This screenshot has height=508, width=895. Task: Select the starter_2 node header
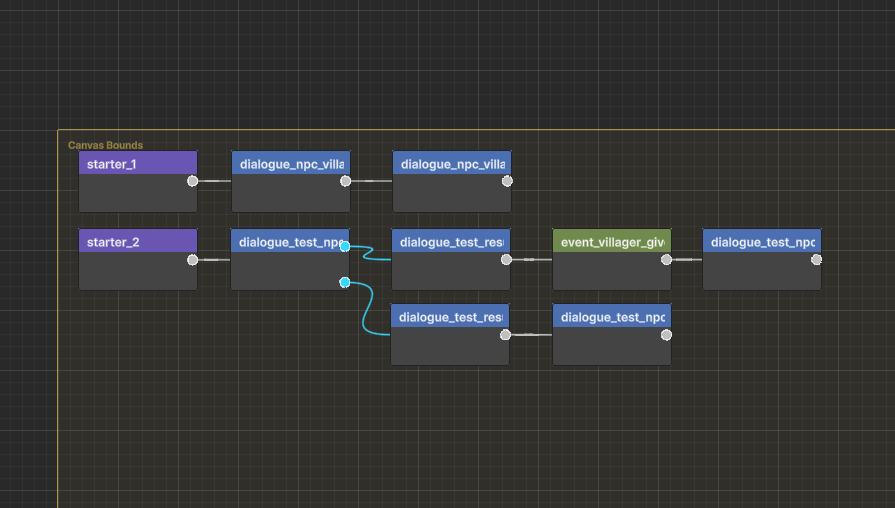click(138, 241)
